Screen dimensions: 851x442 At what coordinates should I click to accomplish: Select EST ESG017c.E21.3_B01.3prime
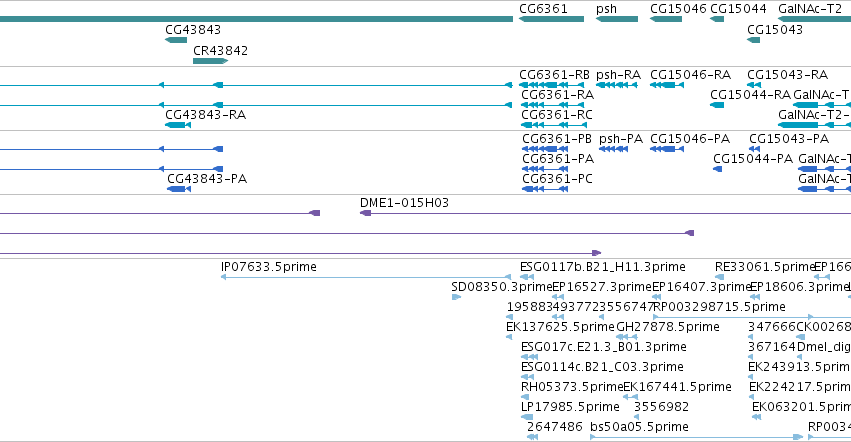tap(604, 348)
